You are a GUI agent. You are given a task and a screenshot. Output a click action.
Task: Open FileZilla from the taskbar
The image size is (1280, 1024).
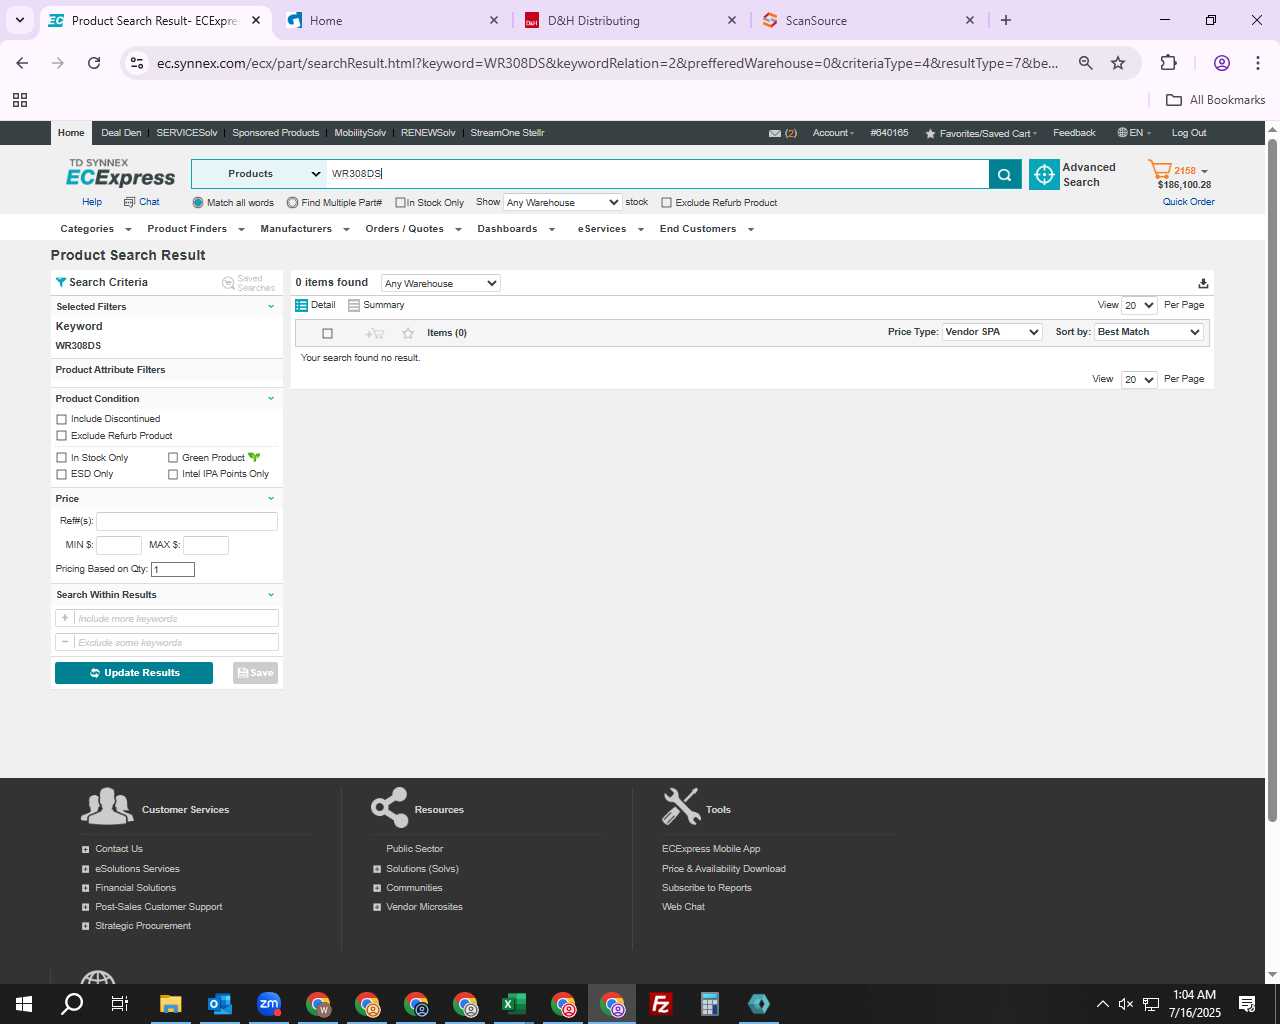click(661, 1004)
